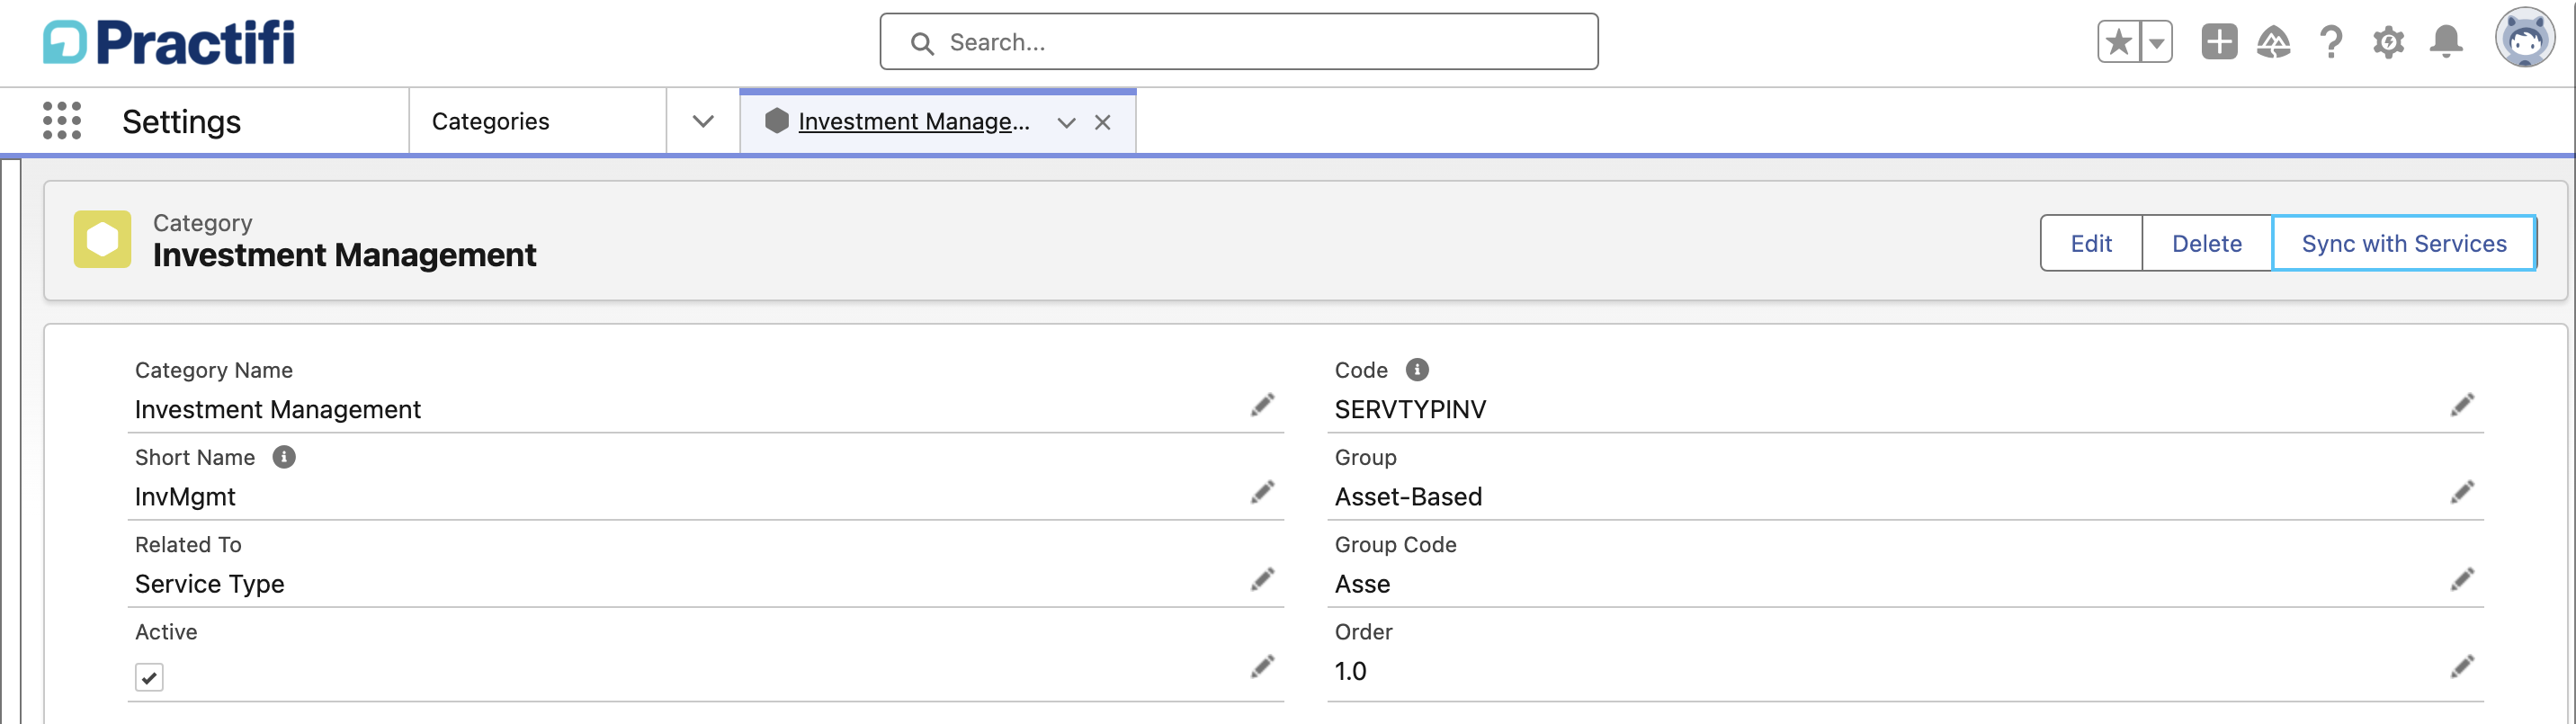Edit Related To pencil icon

(x=1262, y=579)
